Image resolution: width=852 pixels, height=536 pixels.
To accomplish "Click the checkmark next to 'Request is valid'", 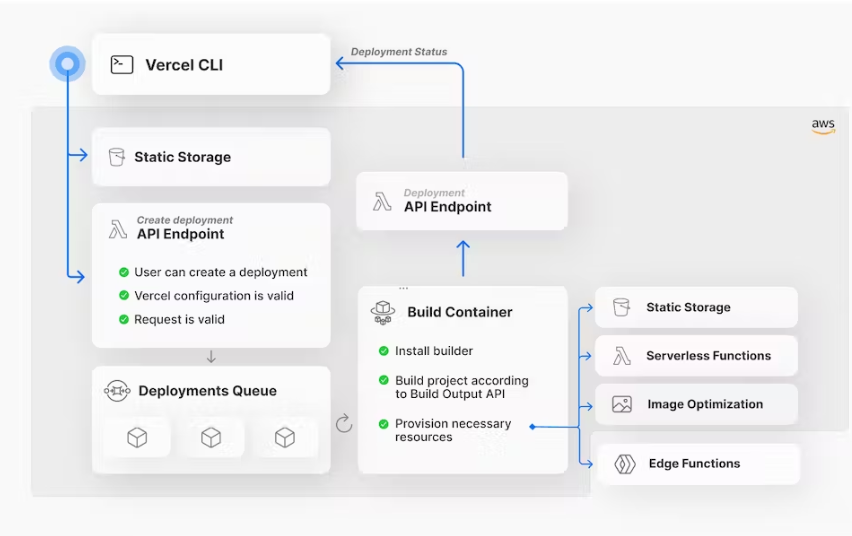I will [124, 320].
